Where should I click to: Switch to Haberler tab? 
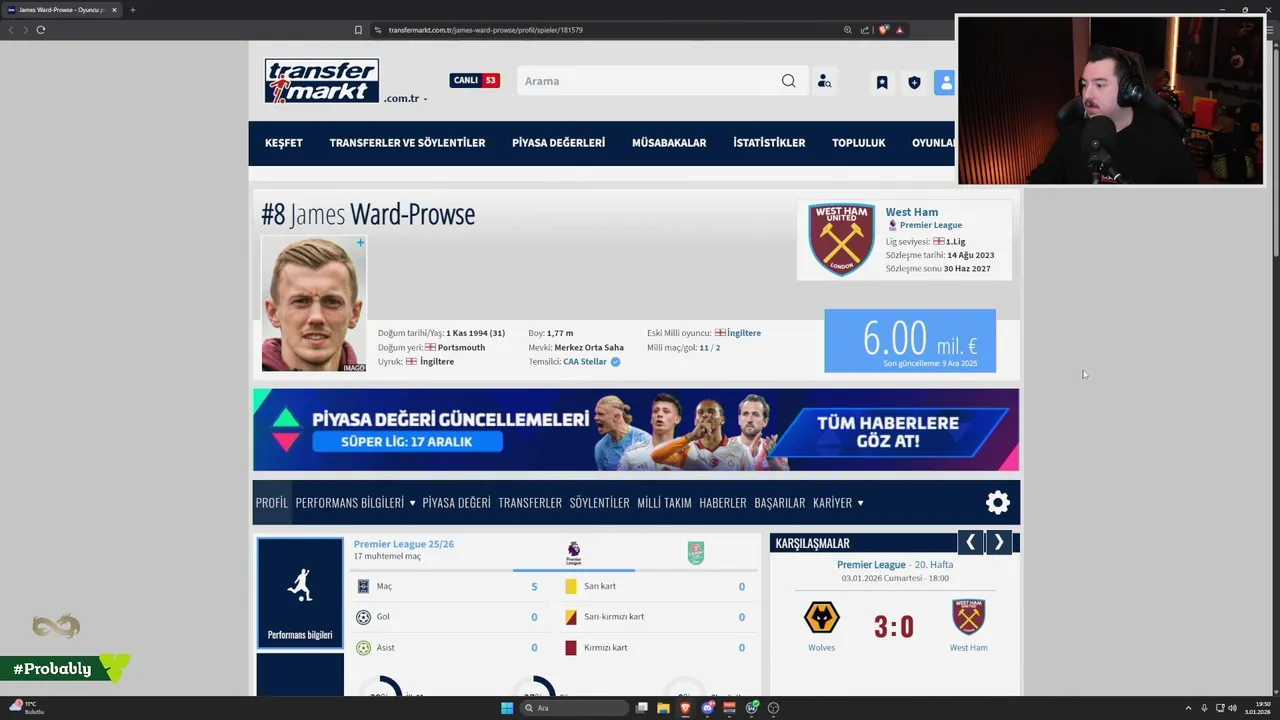pos(723,503)
